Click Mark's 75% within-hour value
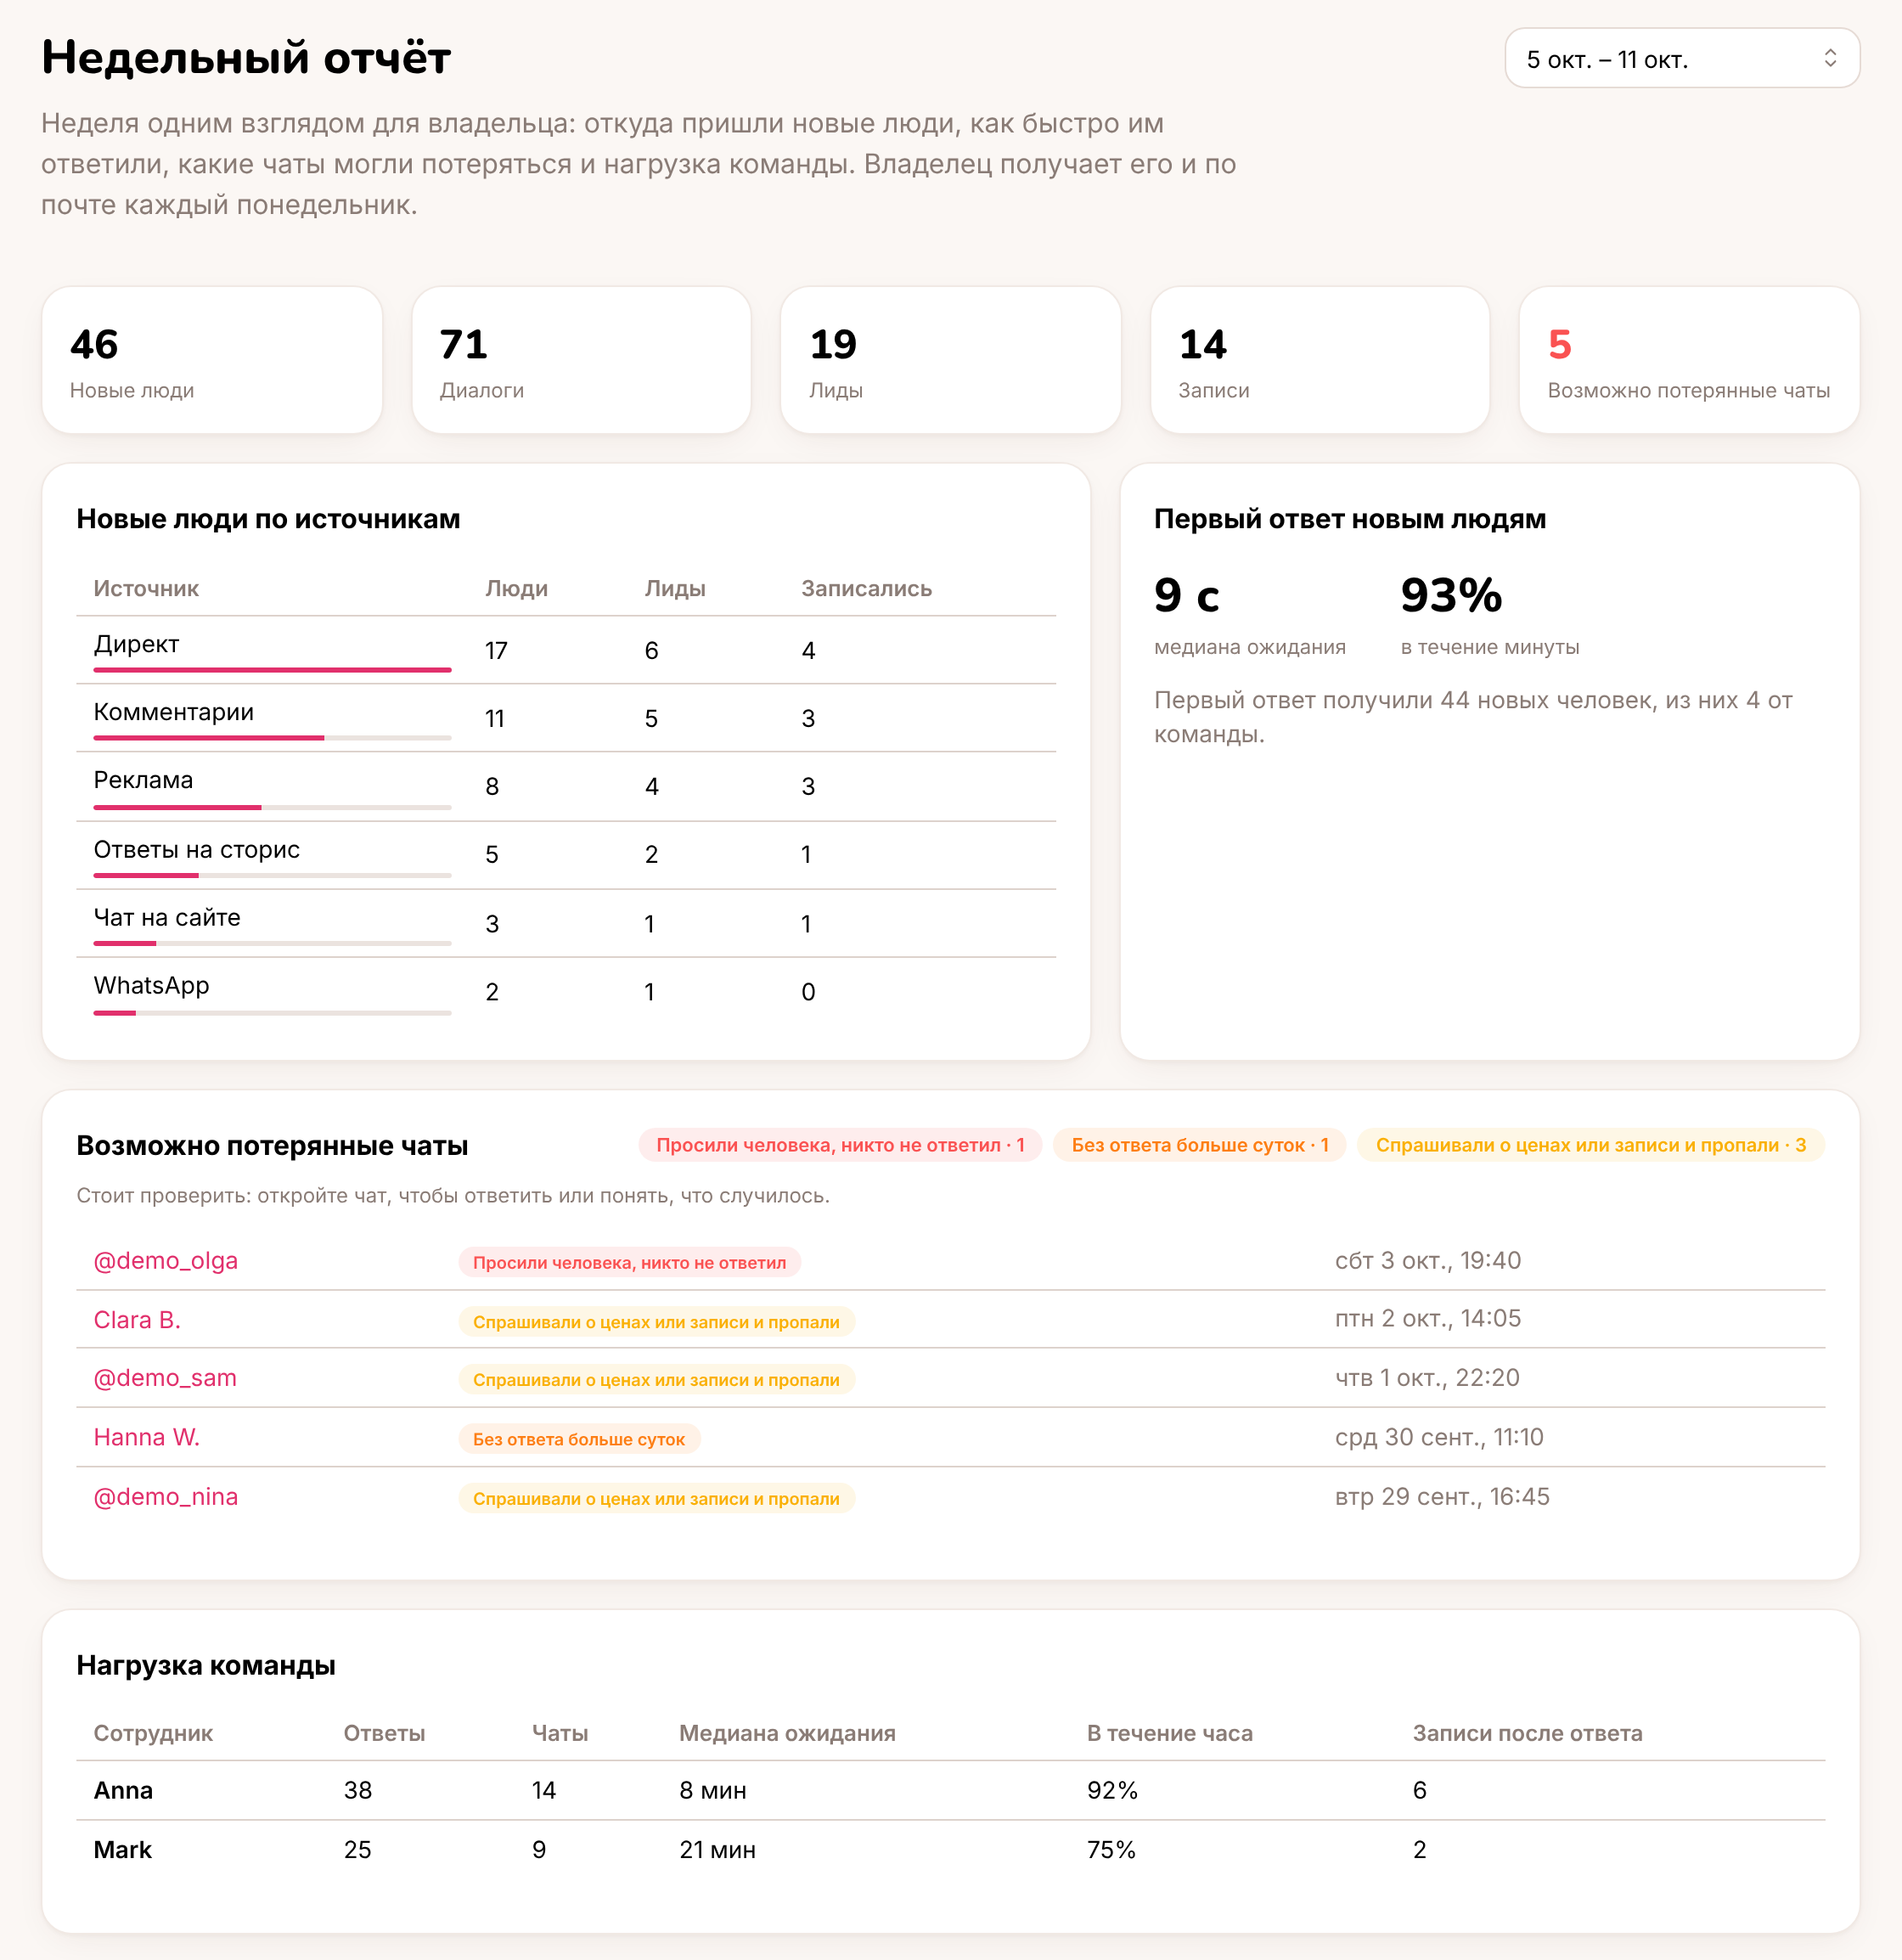The width and height of the screenshot is (1902, 1960). tap(1111, 1849)
